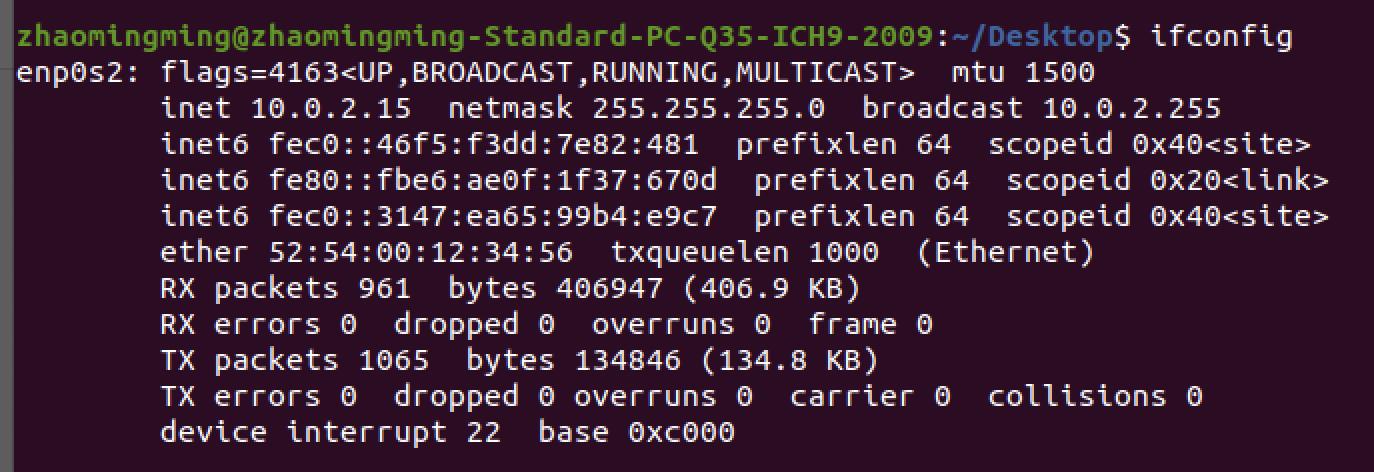
Task: Click the RX bytes value 406947
Action: [608, 289]
